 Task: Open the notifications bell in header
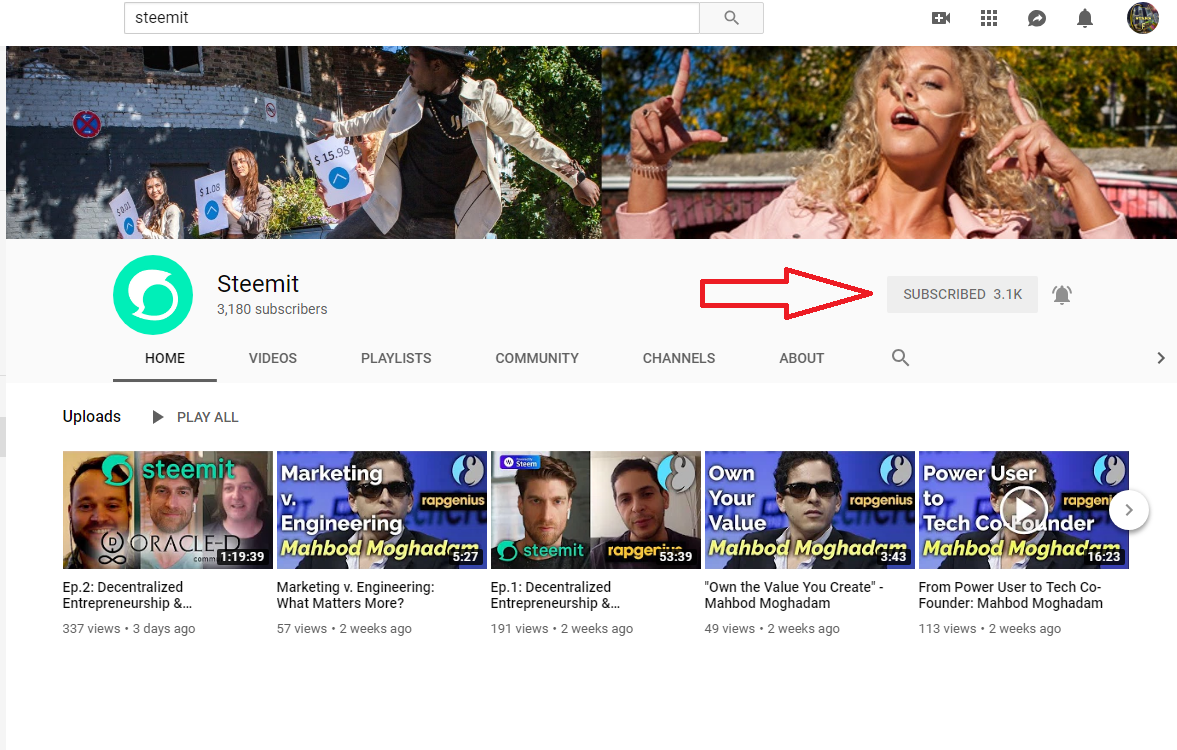click(1085, 18)
